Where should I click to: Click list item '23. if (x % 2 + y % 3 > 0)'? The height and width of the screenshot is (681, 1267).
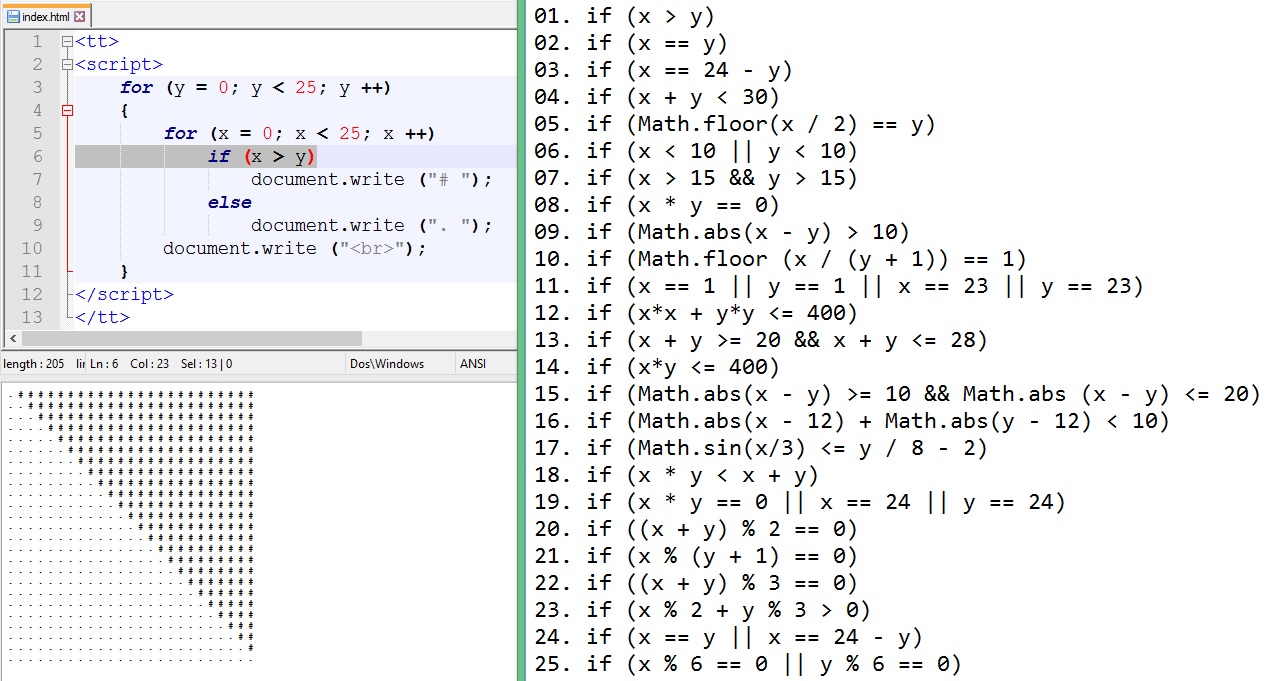pos(702,610)
